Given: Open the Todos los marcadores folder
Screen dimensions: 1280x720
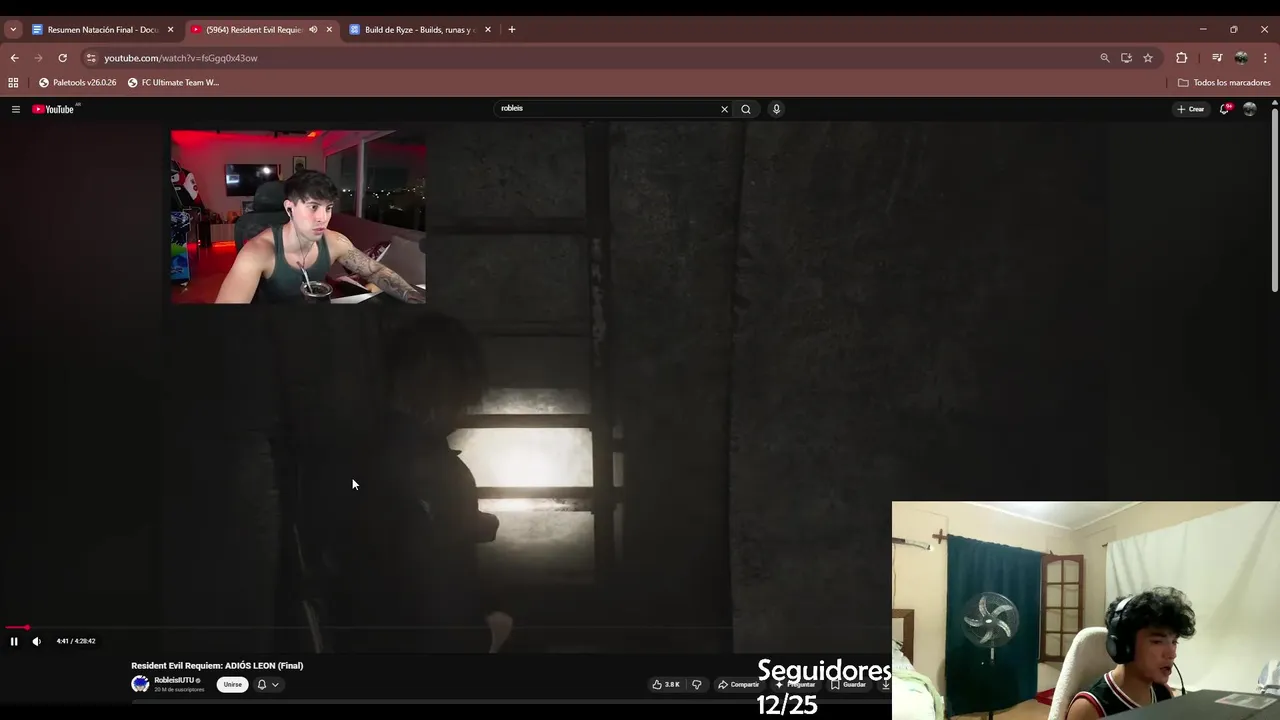Looking at the screenshot, I should 1224,83.
